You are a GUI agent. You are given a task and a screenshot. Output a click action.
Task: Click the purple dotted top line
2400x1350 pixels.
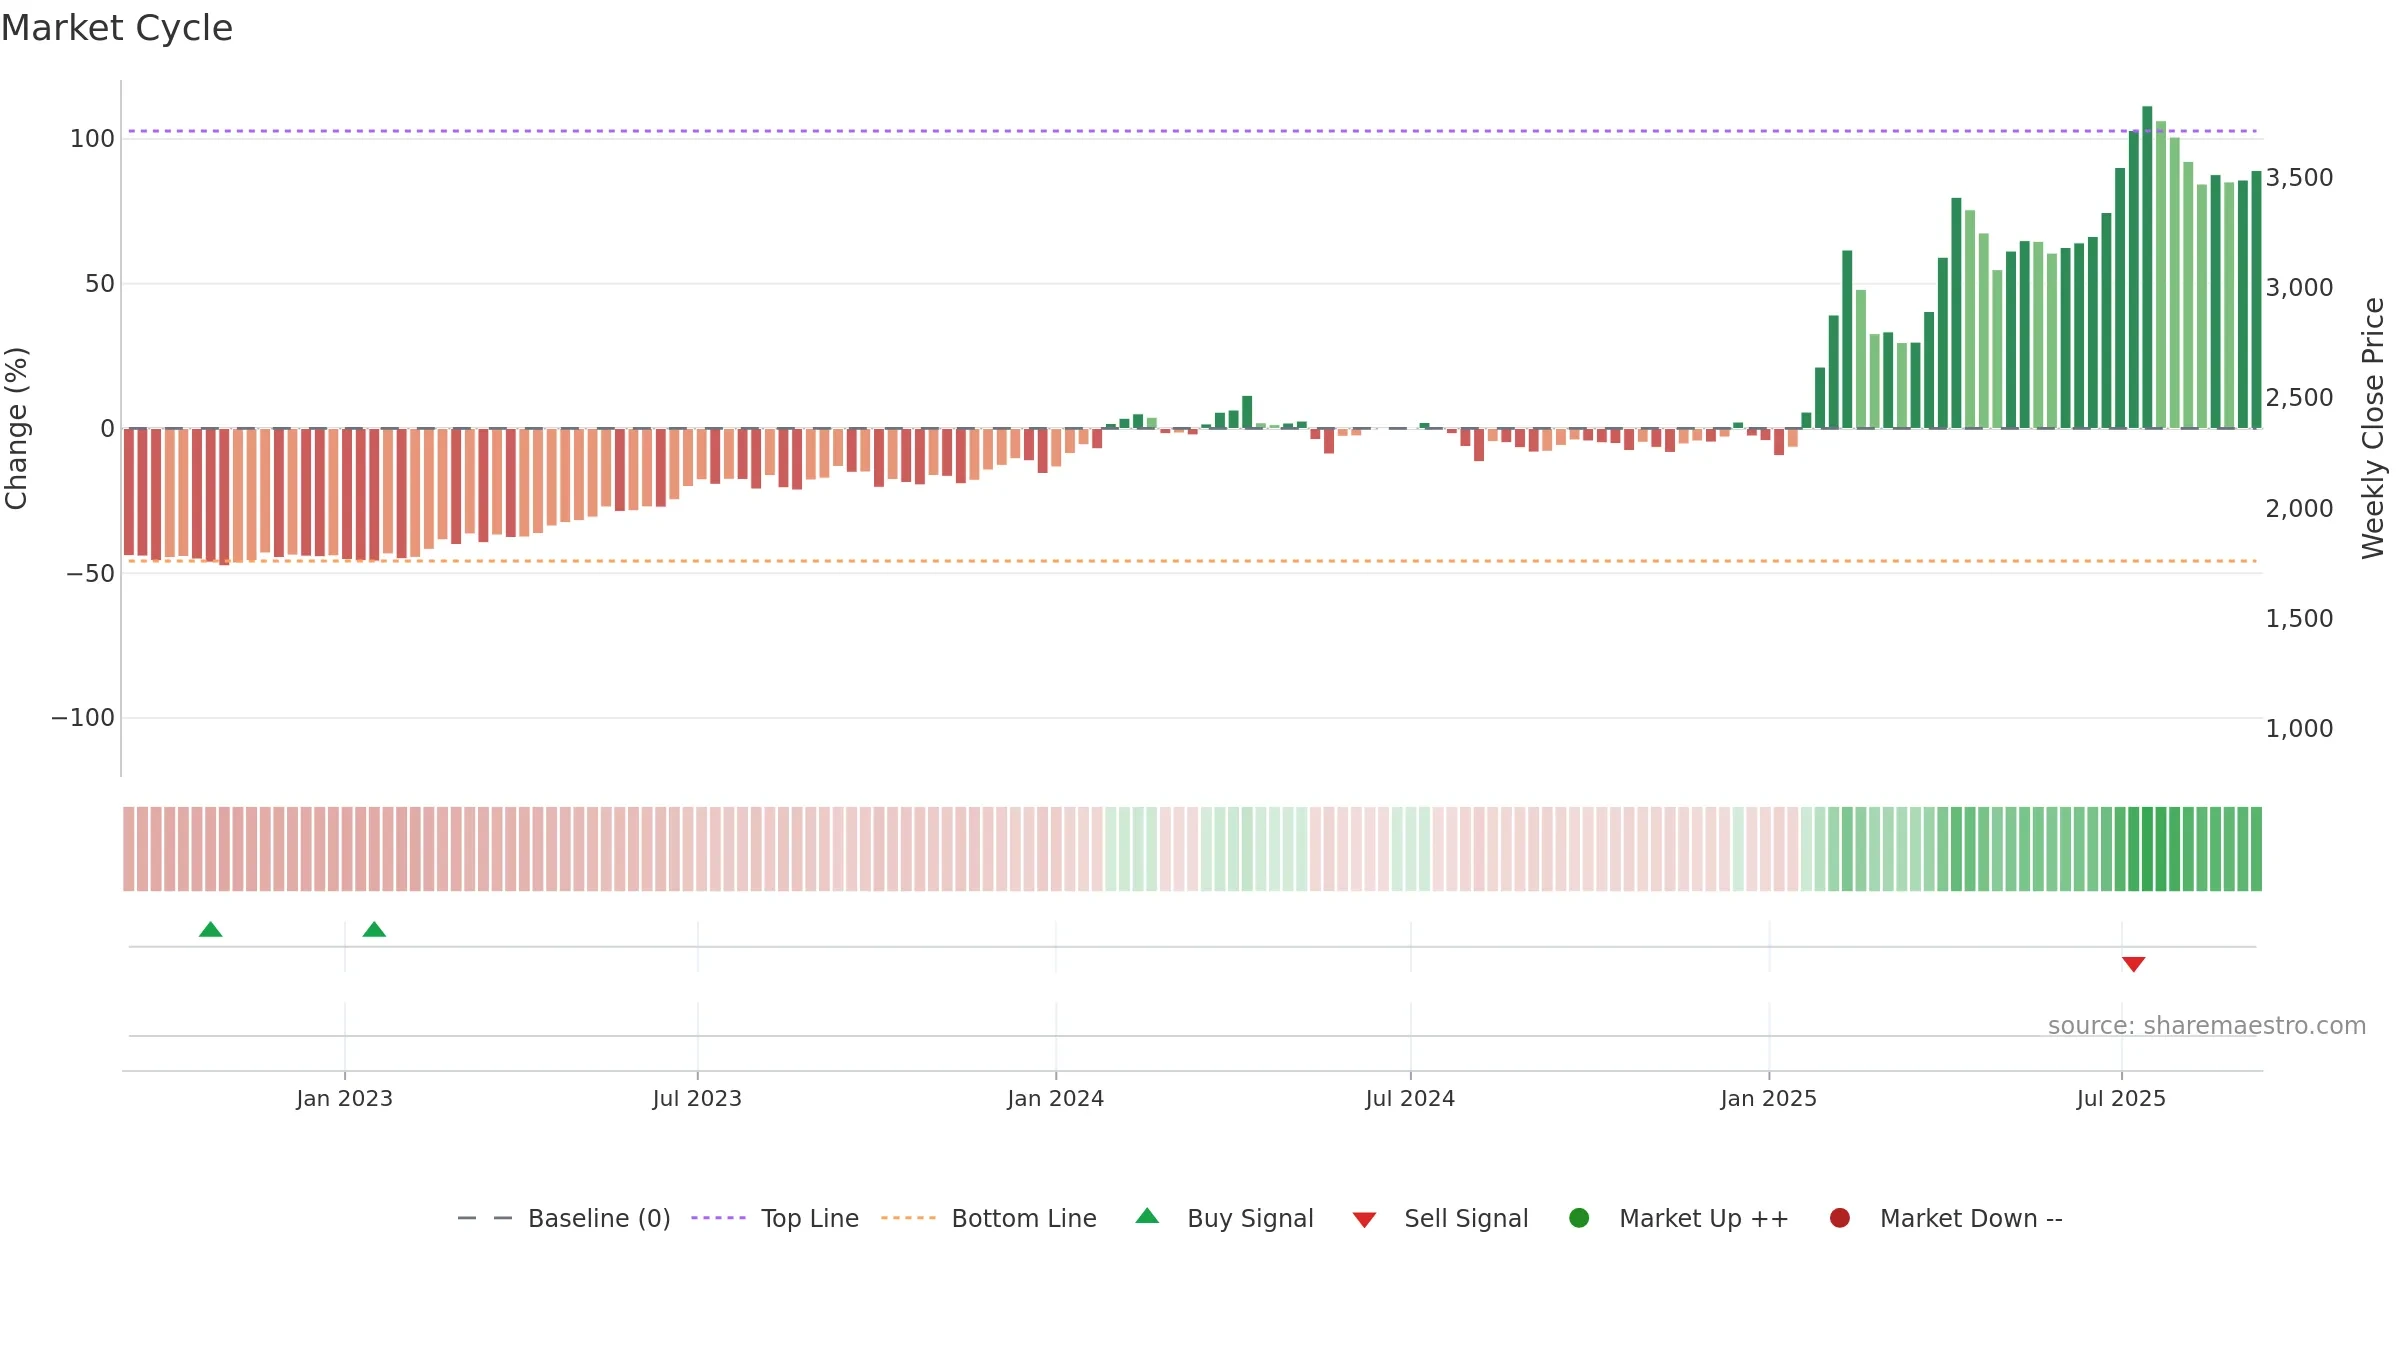tap(1192, 131)
